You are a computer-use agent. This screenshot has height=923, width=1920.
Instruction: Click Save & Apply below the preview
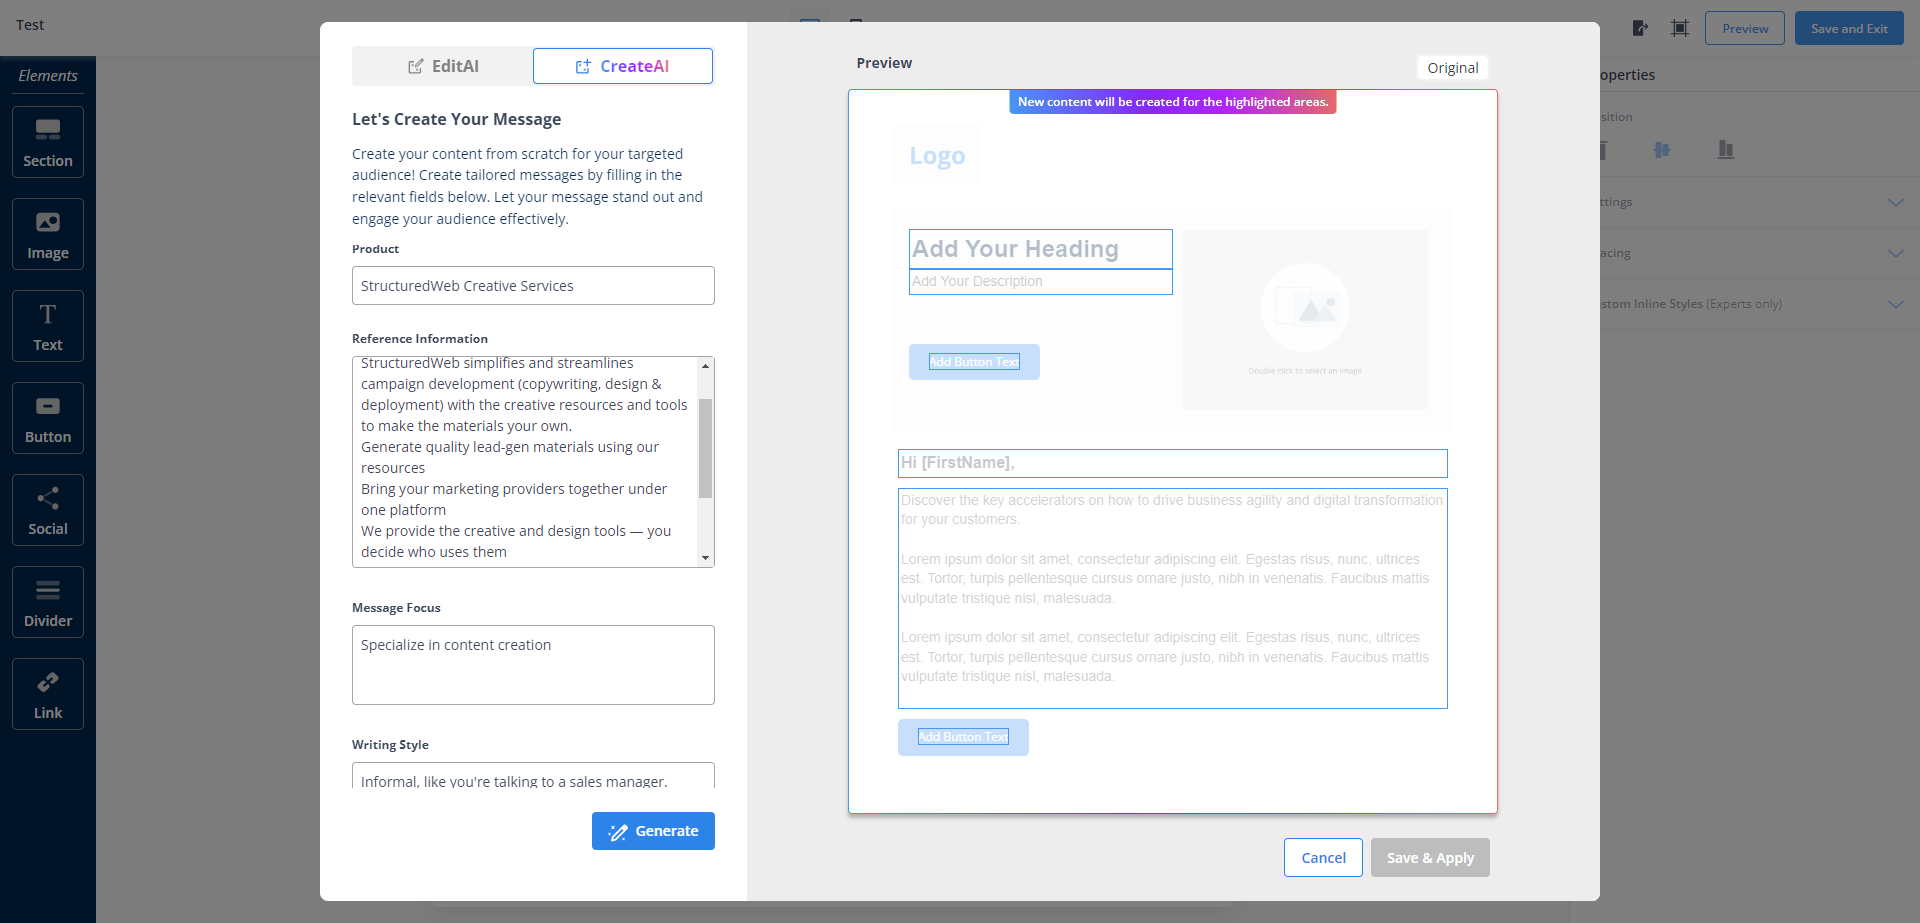(1430, 857)
